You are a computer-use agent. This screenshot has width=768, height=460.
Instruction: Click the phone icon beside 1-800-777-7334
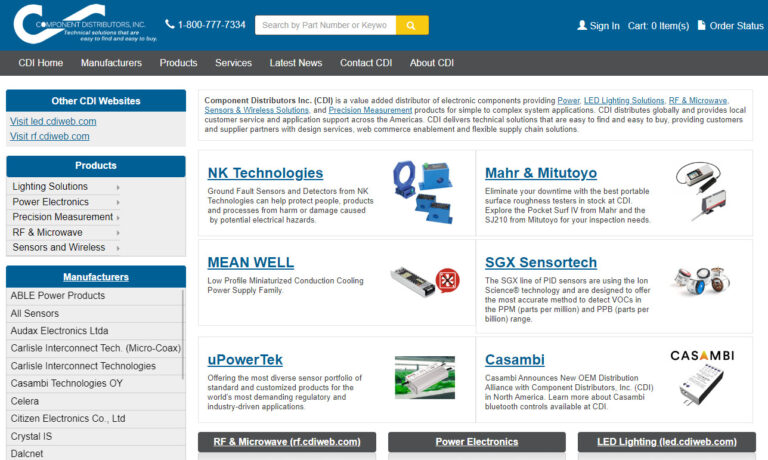click(170, 24)
